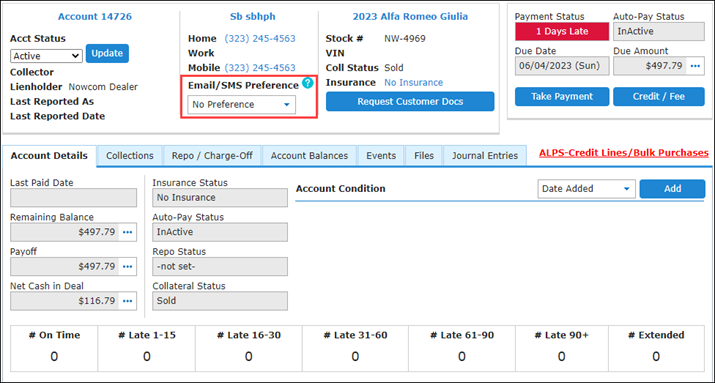Select the stock number NW-4969 text
Screen dimensions: 715x383
pyautogui.click(x=405, y=39)
